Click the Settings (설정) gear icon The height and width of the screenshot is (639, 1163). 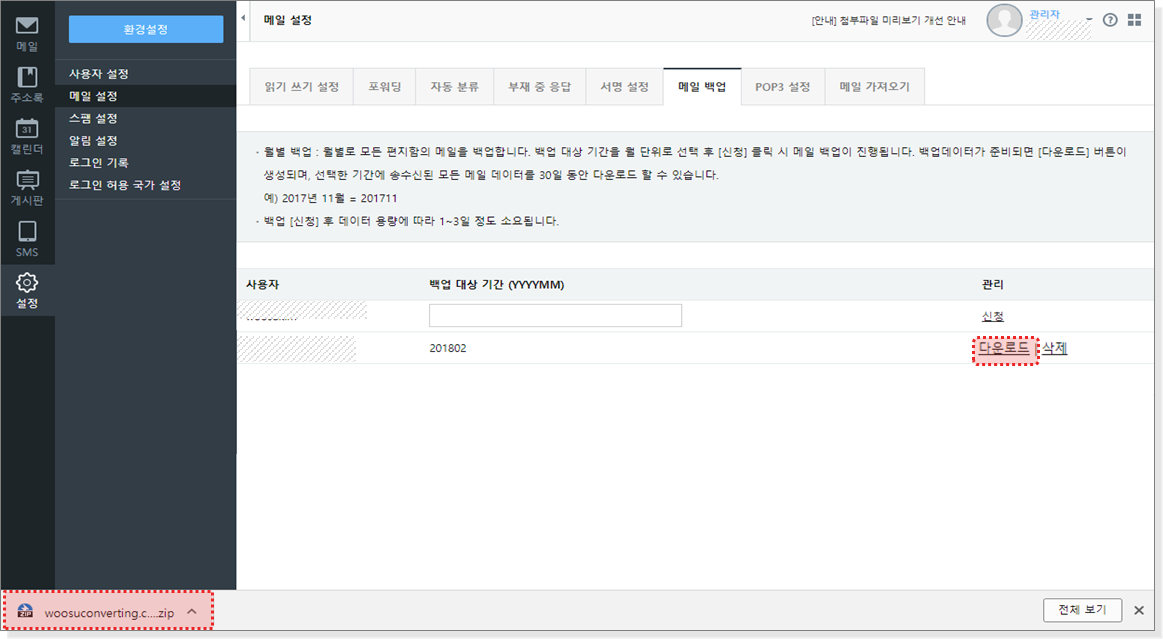point(27,290)
